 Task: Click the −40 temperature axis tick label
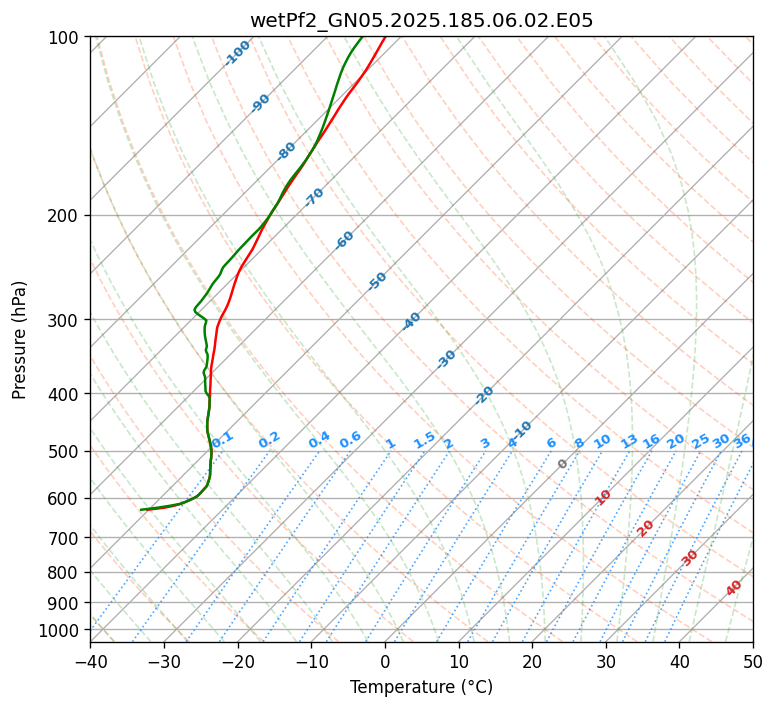[90, 661]
